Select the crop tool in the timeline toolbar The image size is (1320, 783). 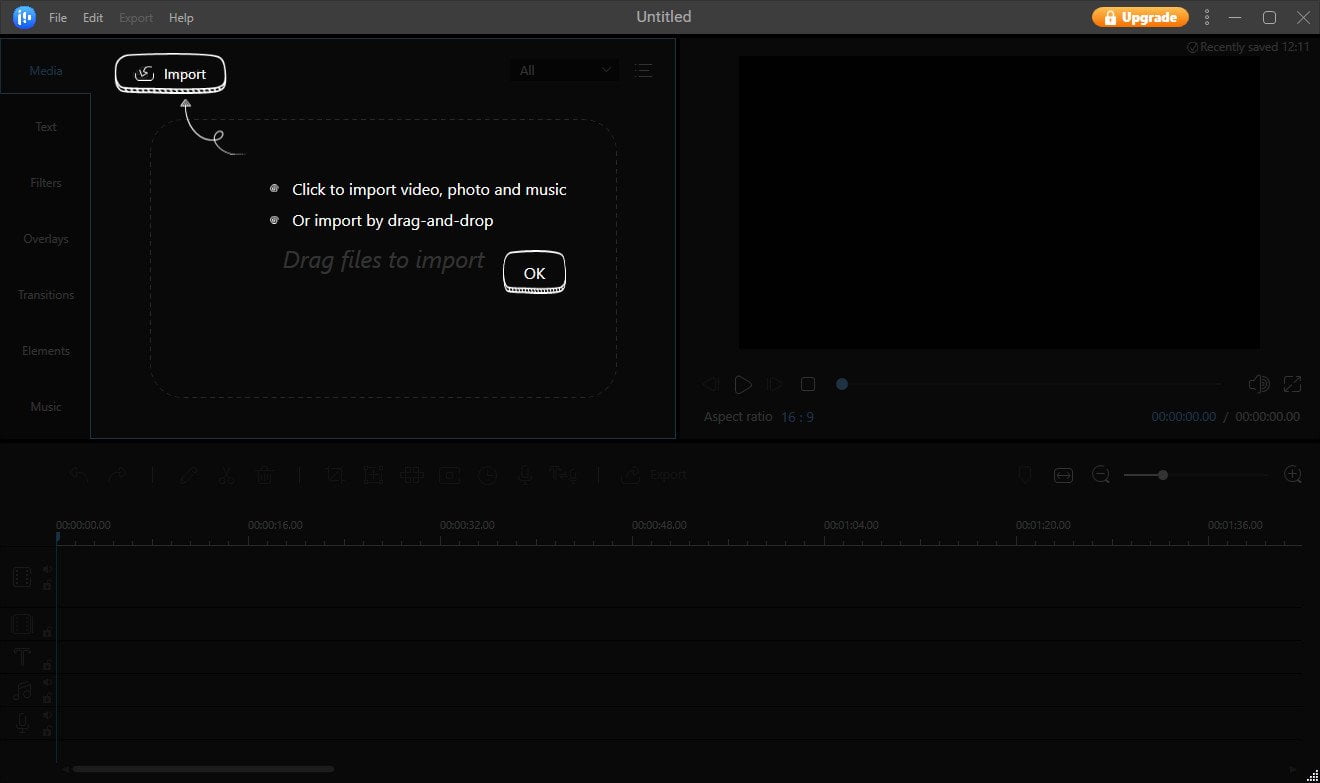point(335,475)
